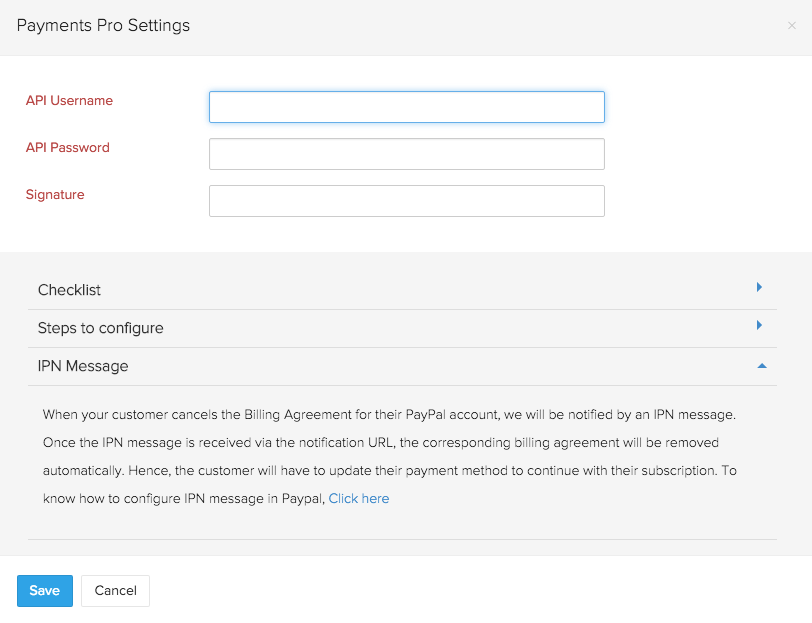
Task: Click the Steps to configure disclosure arrow
Action: point(758,326)
